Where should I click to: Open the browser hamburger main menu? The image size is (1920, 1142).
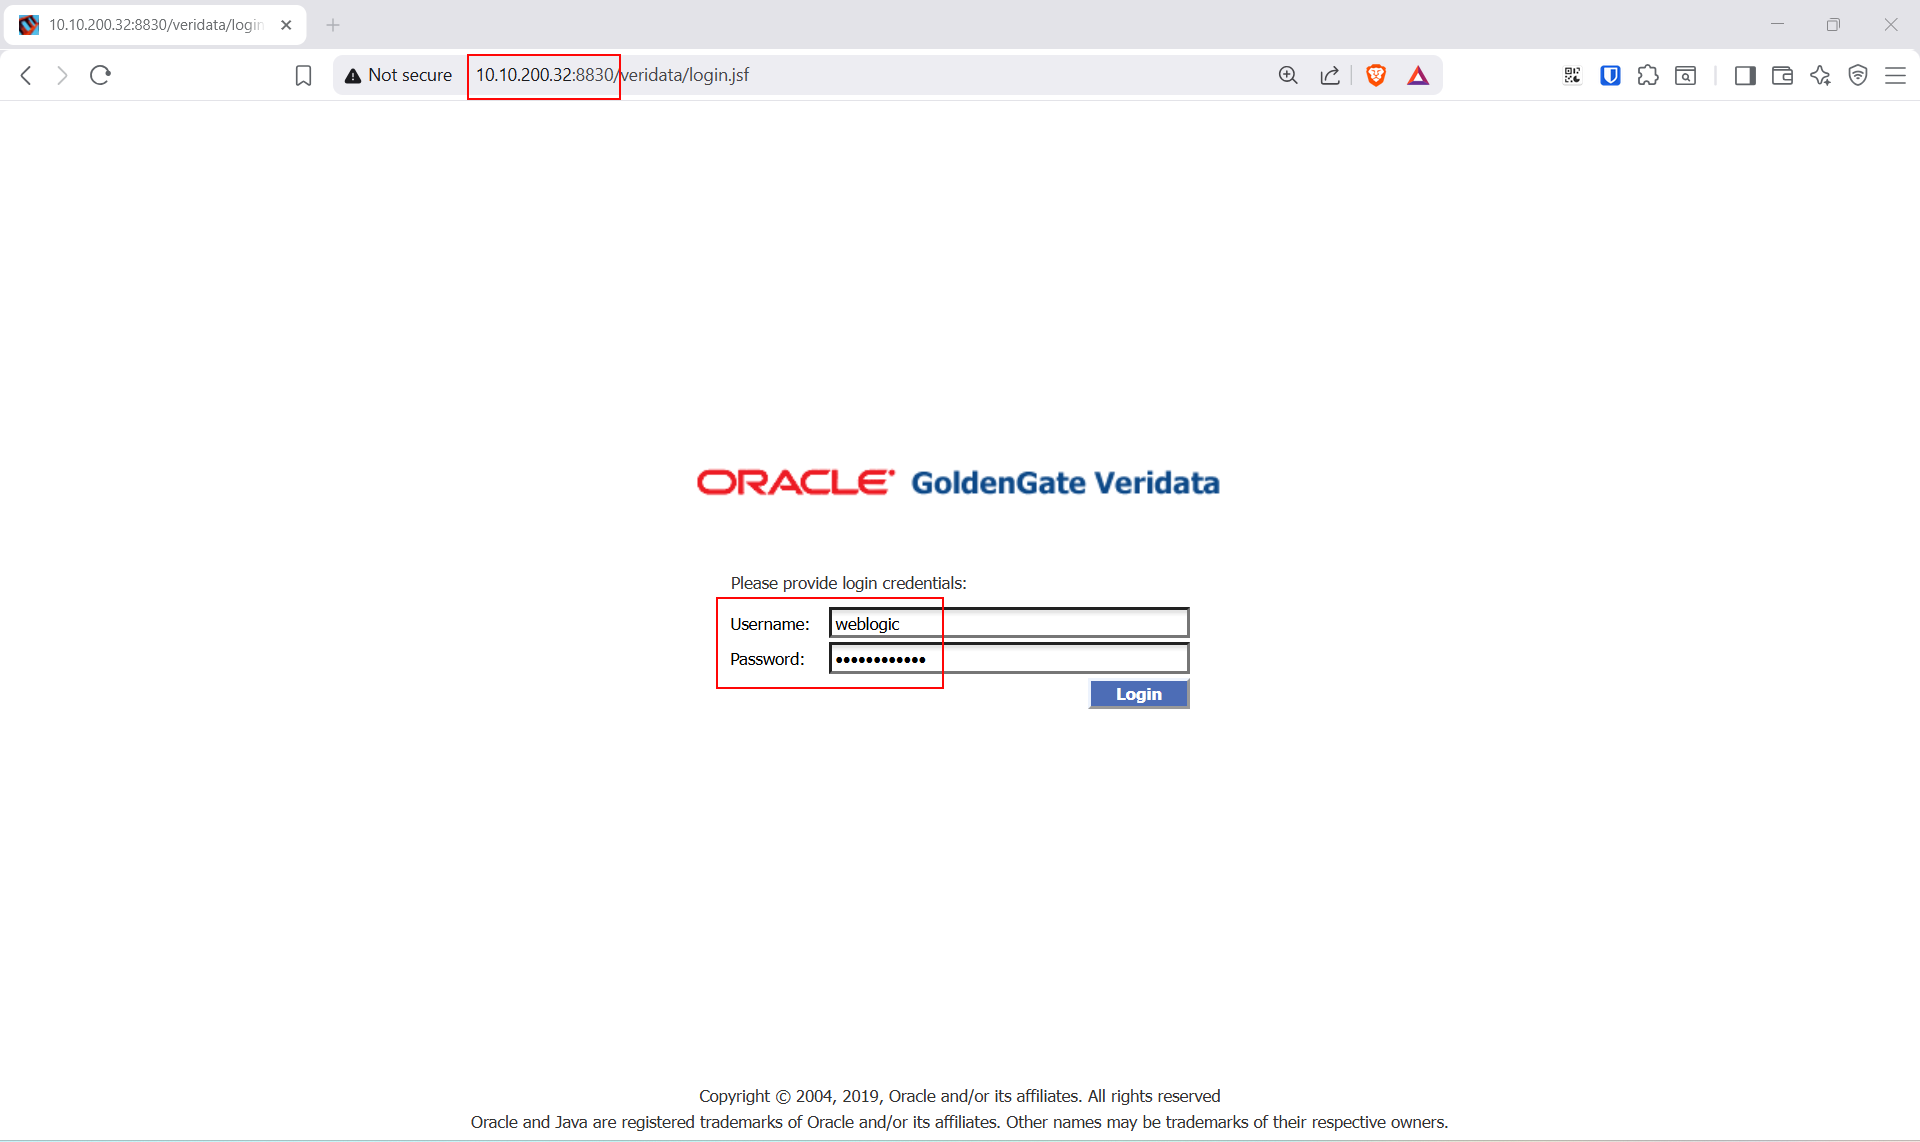click(1895, 75)
